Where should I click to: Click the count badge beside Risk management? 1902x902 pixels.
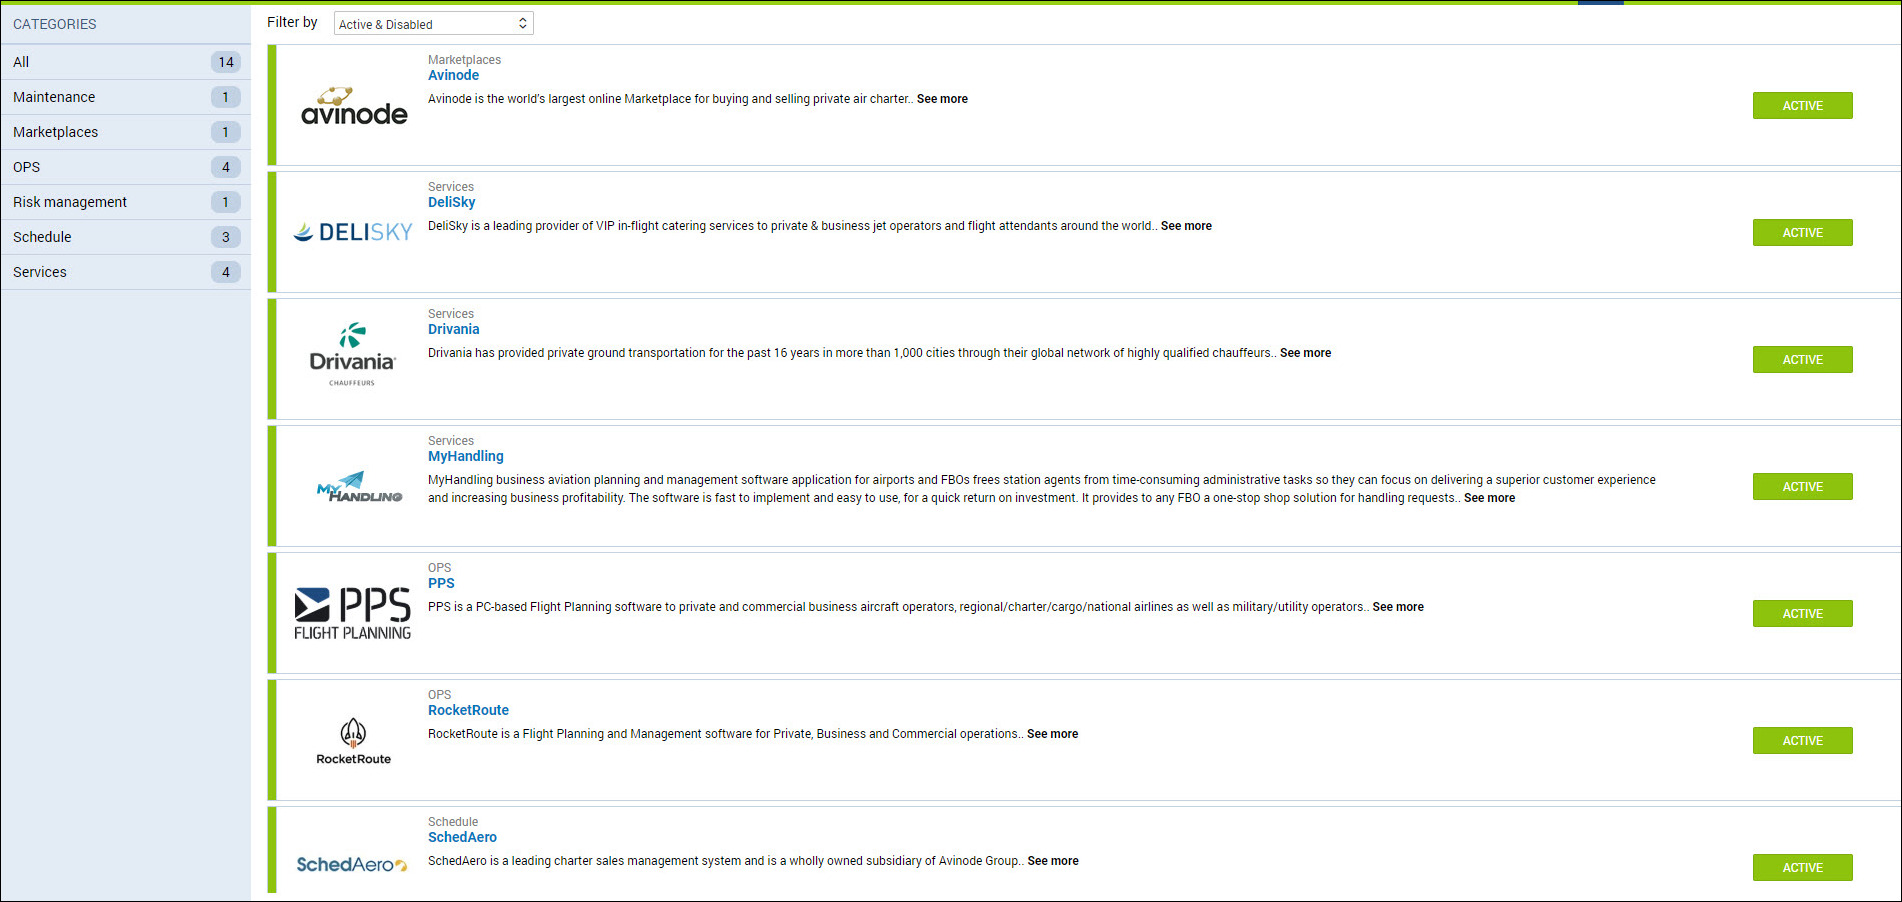pyautogui.click(x=226, y=202)
